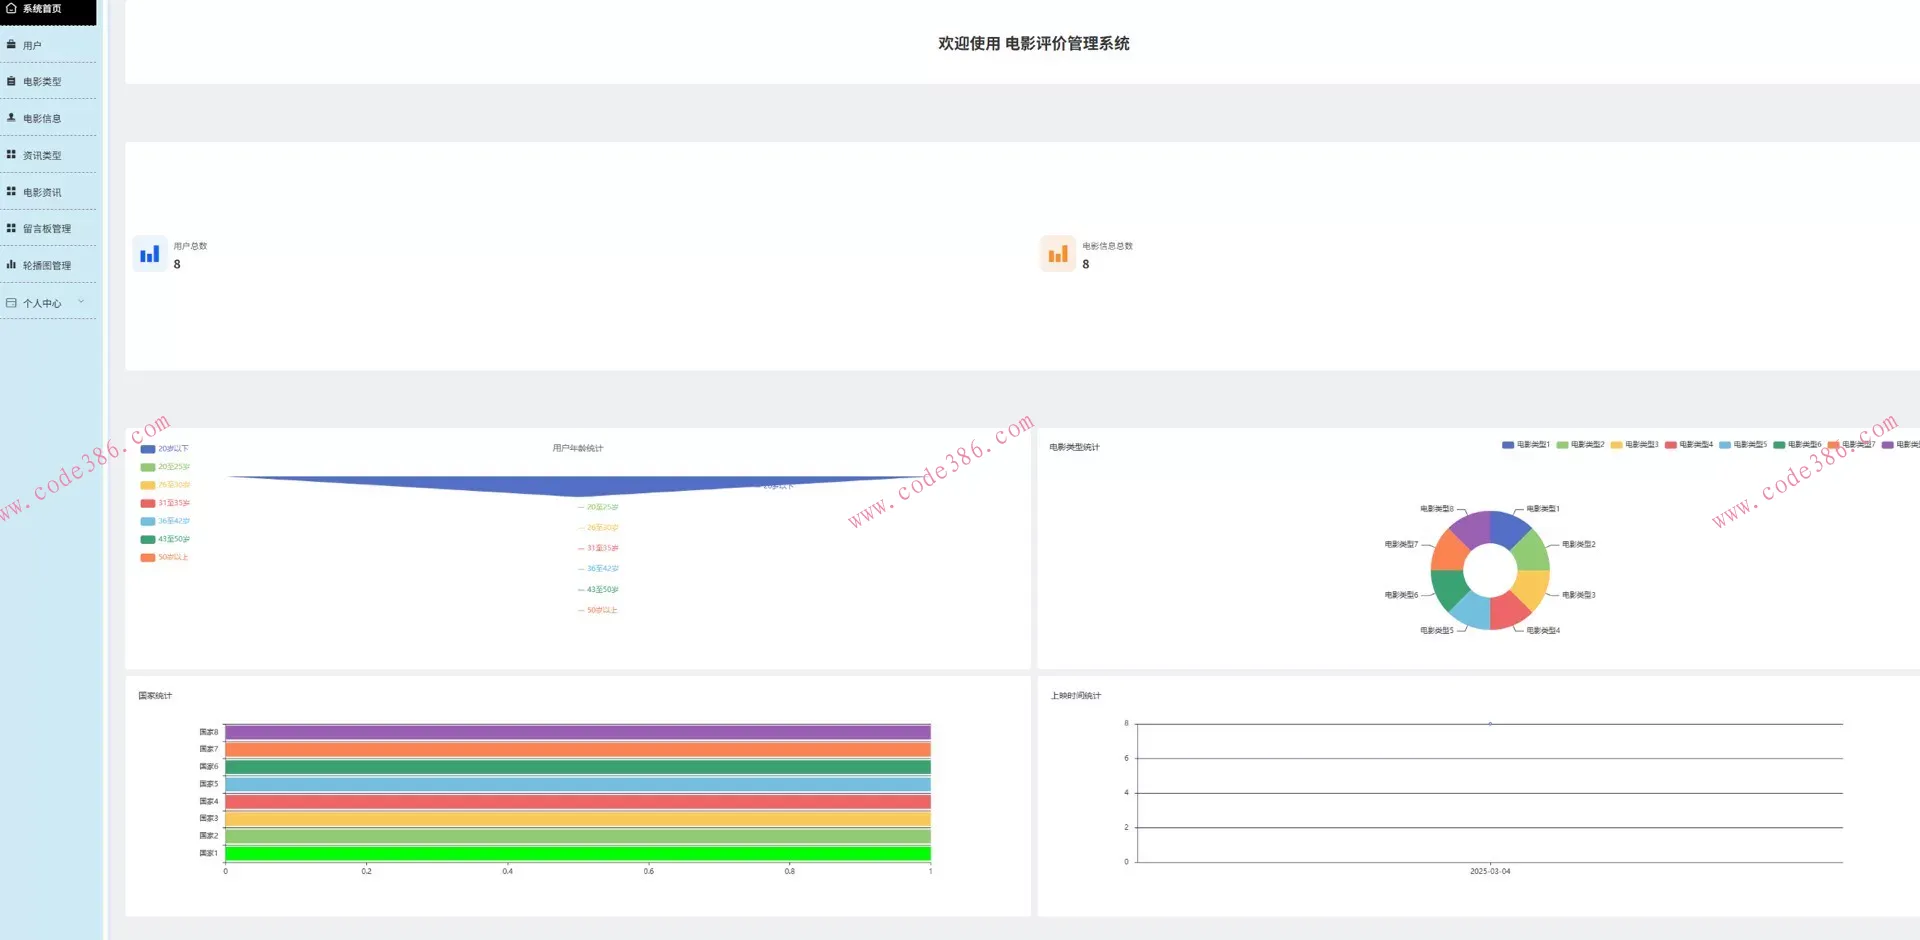
Task: Click the 电影类型统计 chart title
Action: pyautogui.click(x=1075, y=447)
